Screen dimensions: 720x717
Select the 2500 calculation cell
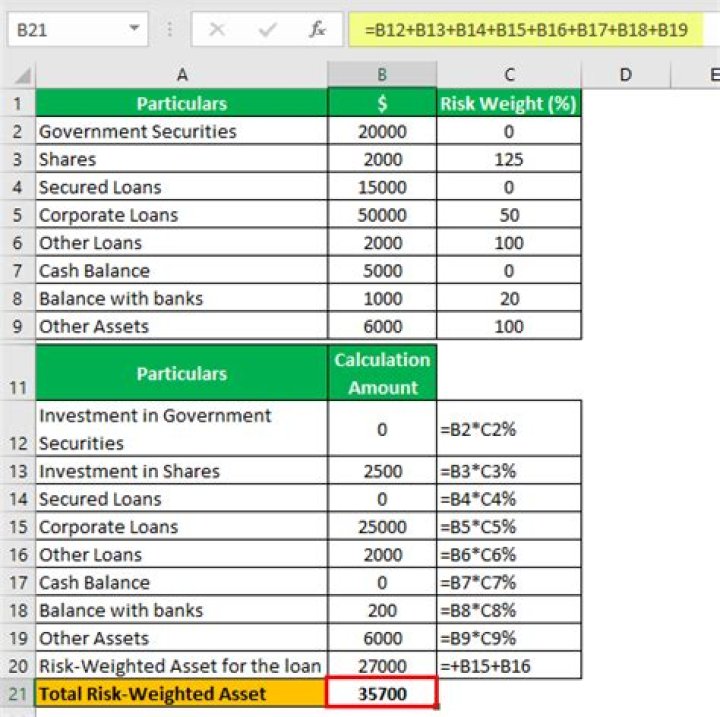tap(382, 471)
